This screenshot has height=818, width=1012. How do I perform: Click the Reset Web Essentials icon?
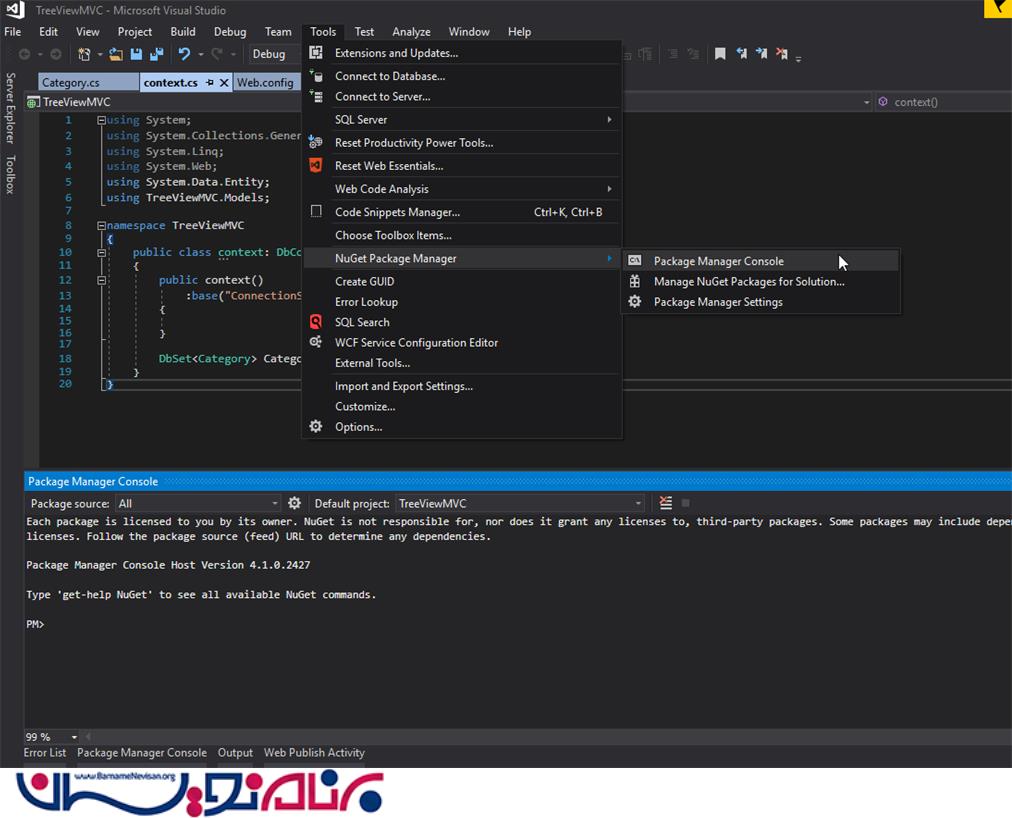click(x=316, y=165)
